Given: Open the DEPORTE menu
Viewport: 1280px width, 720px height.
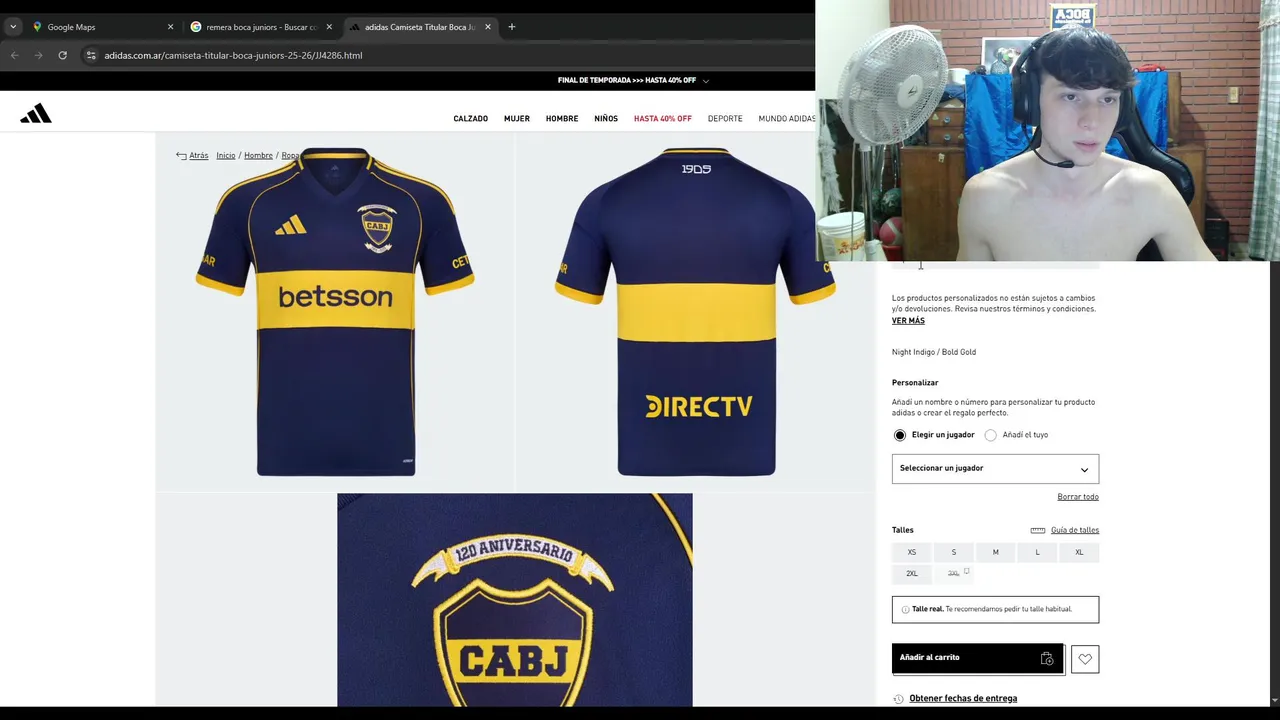Looking at the screenshot, I should point(725,119).
